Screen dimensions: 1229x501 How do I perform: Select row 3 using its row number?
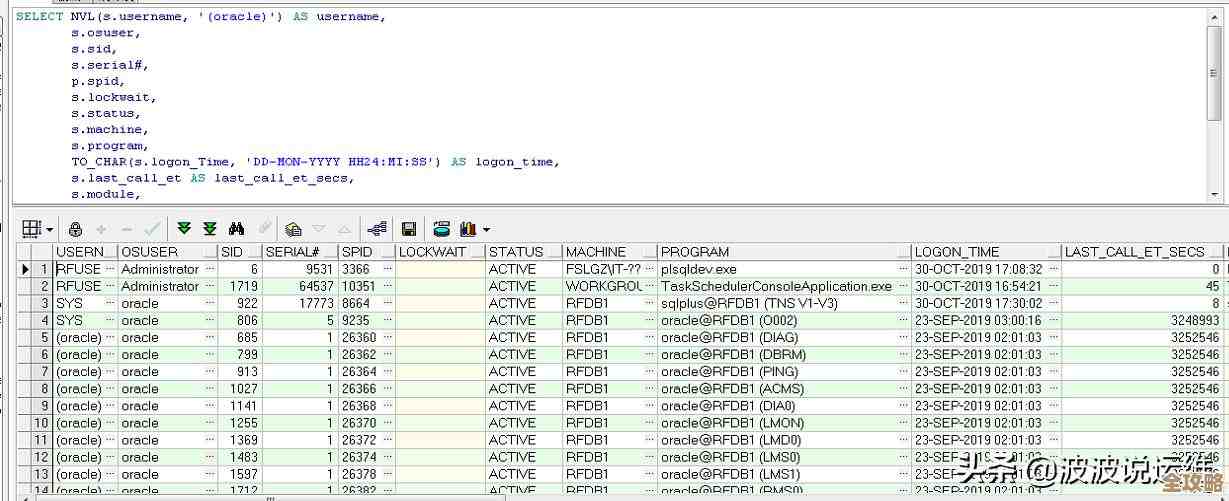(x=44, y=303)
